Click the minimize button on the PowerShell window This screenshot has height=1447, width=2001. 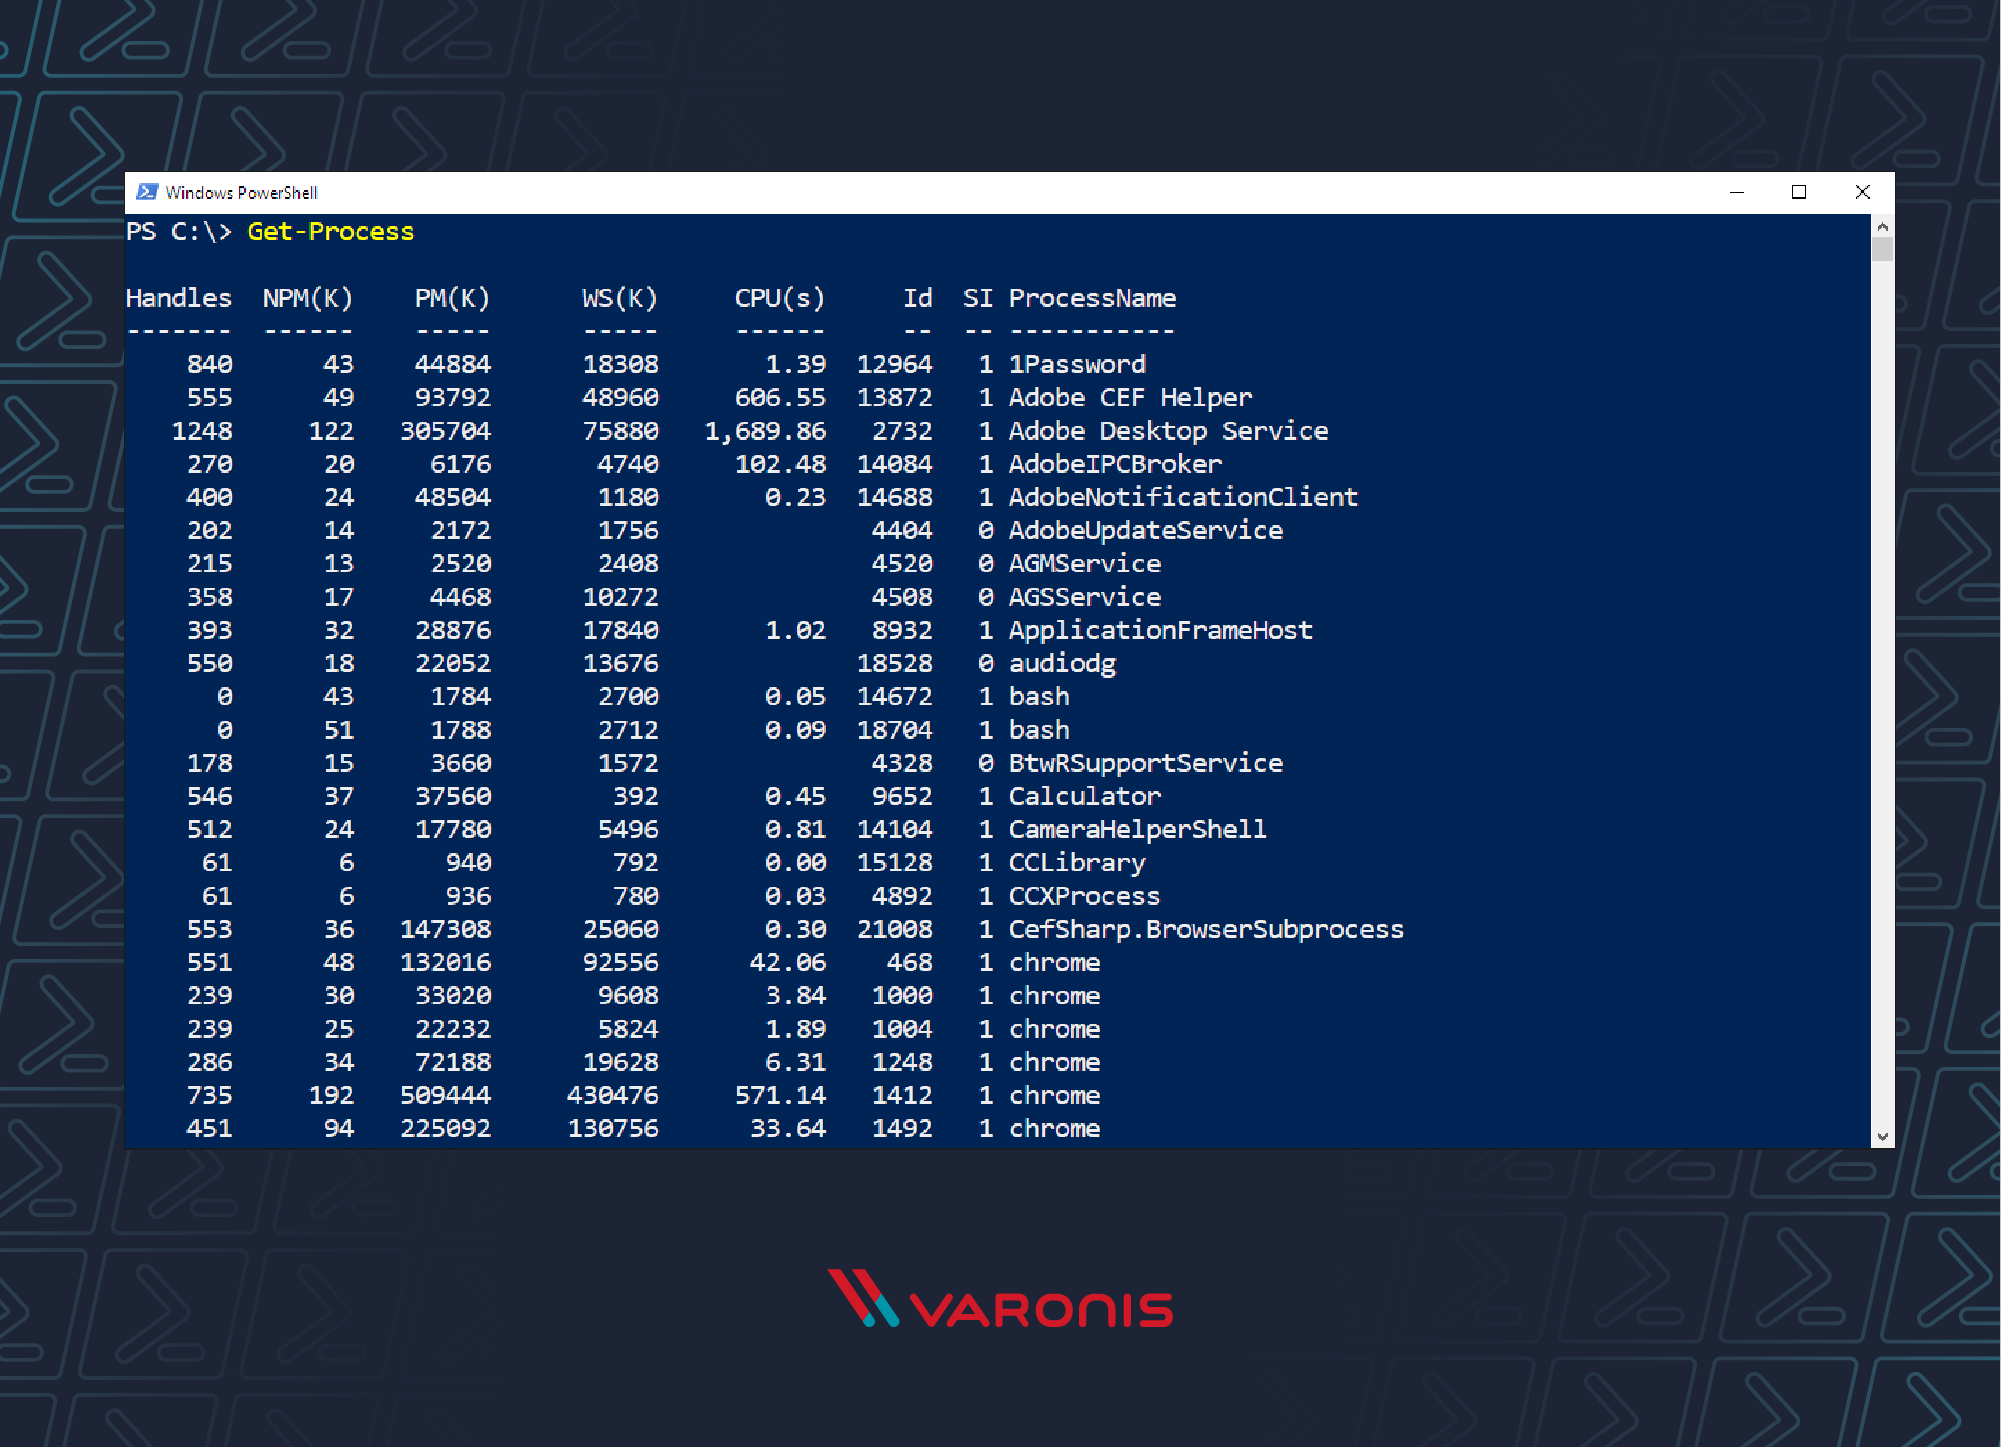coord(1737,191)
